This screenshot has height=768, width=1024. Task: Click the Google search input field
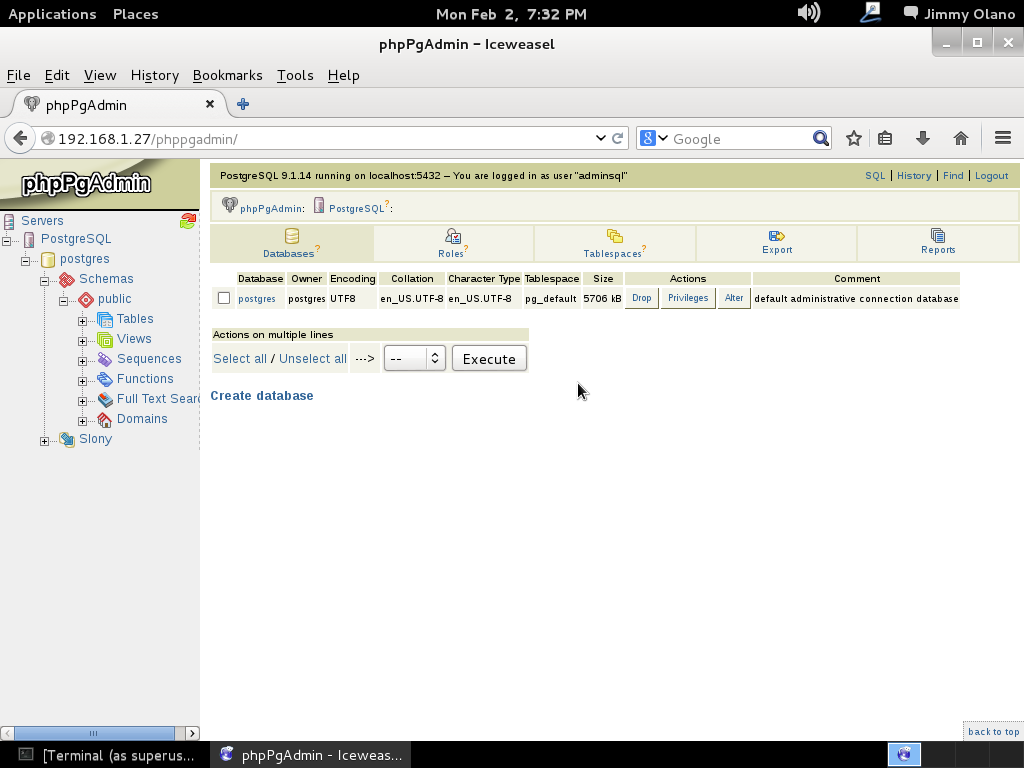(740, 139)
